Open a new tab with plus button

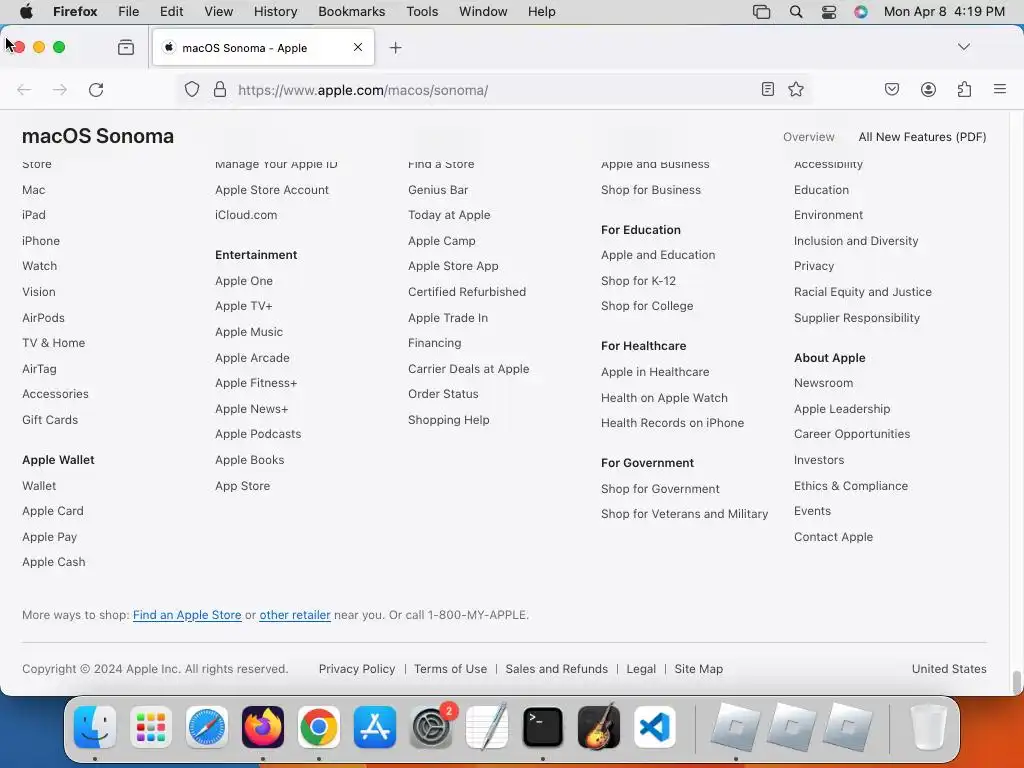[395, 48]
